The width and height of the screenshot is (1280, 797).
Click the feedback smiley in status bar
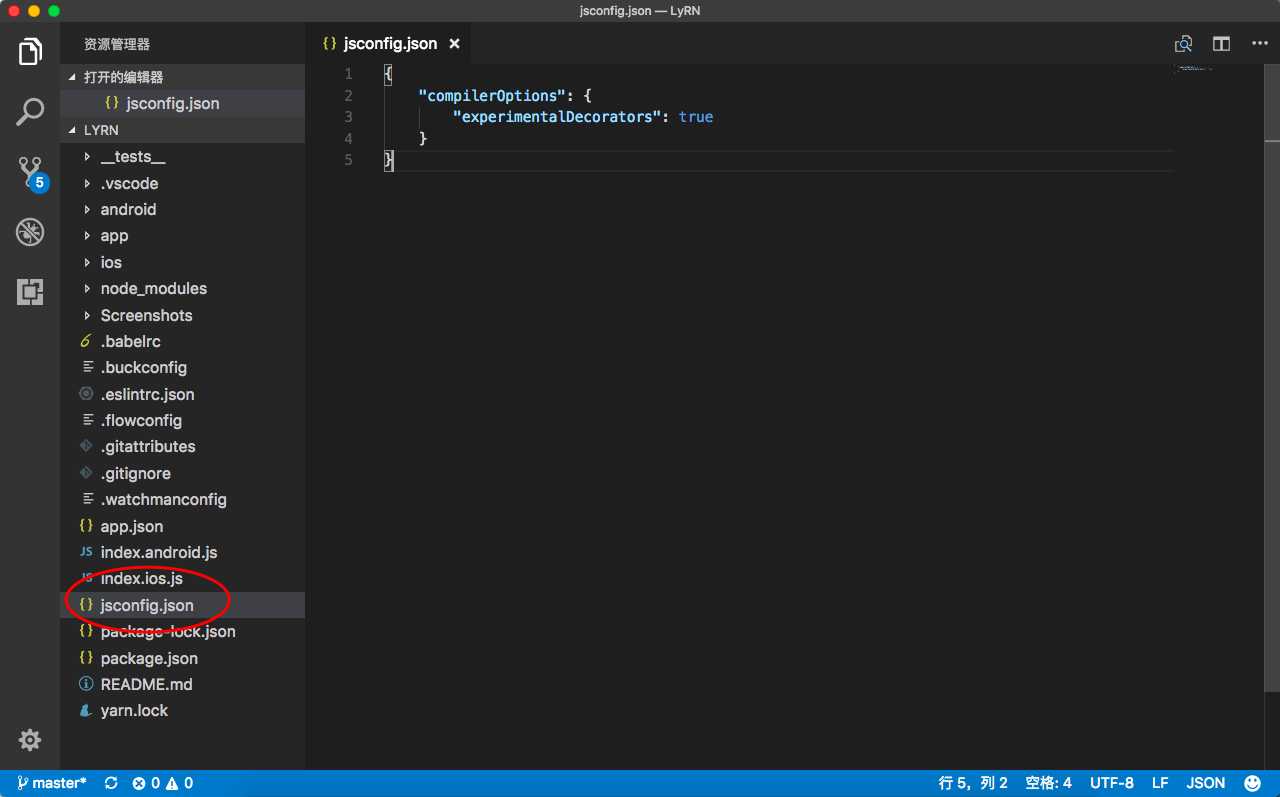point(1253,783)
